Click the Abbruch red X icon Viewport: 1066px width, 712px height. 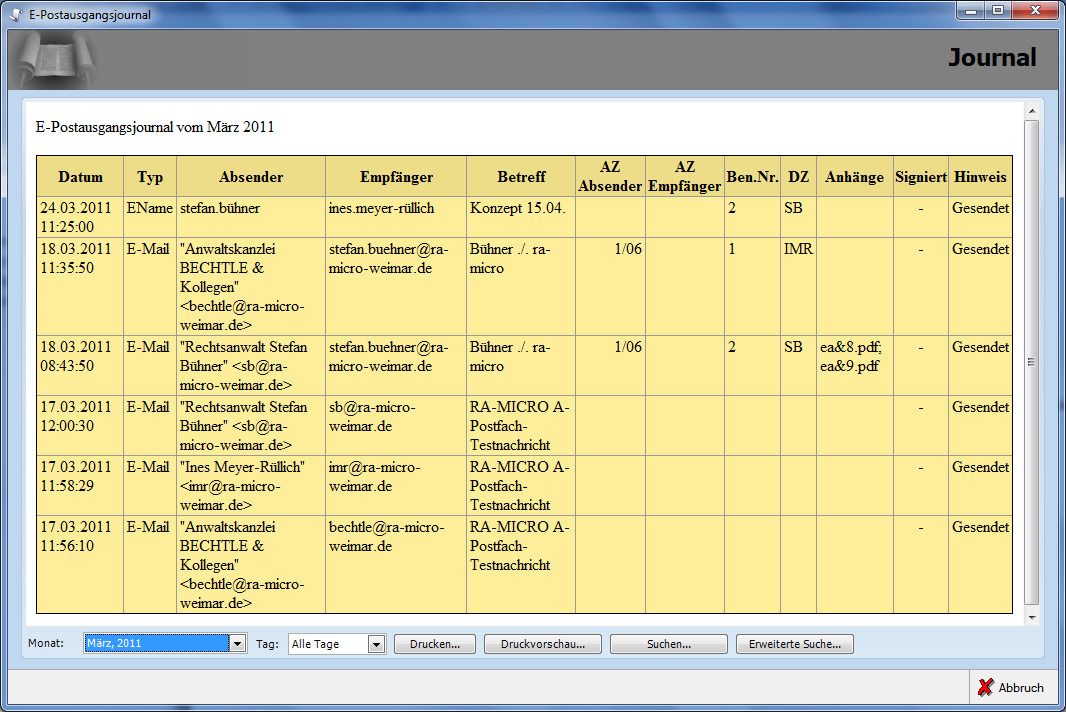[x=985, y=687]
